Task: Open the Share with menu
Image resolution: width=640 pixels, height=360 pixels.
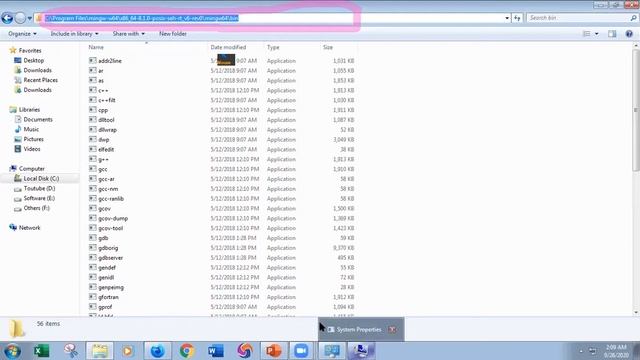Action: [129, 34]
